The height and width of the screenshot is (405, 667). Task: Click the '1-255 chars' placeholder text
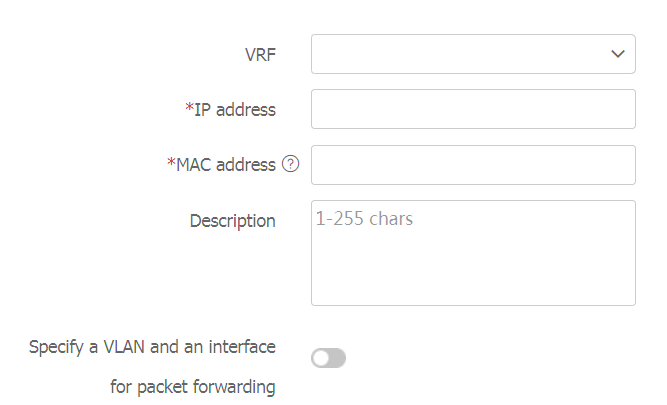tap(364, 219)
